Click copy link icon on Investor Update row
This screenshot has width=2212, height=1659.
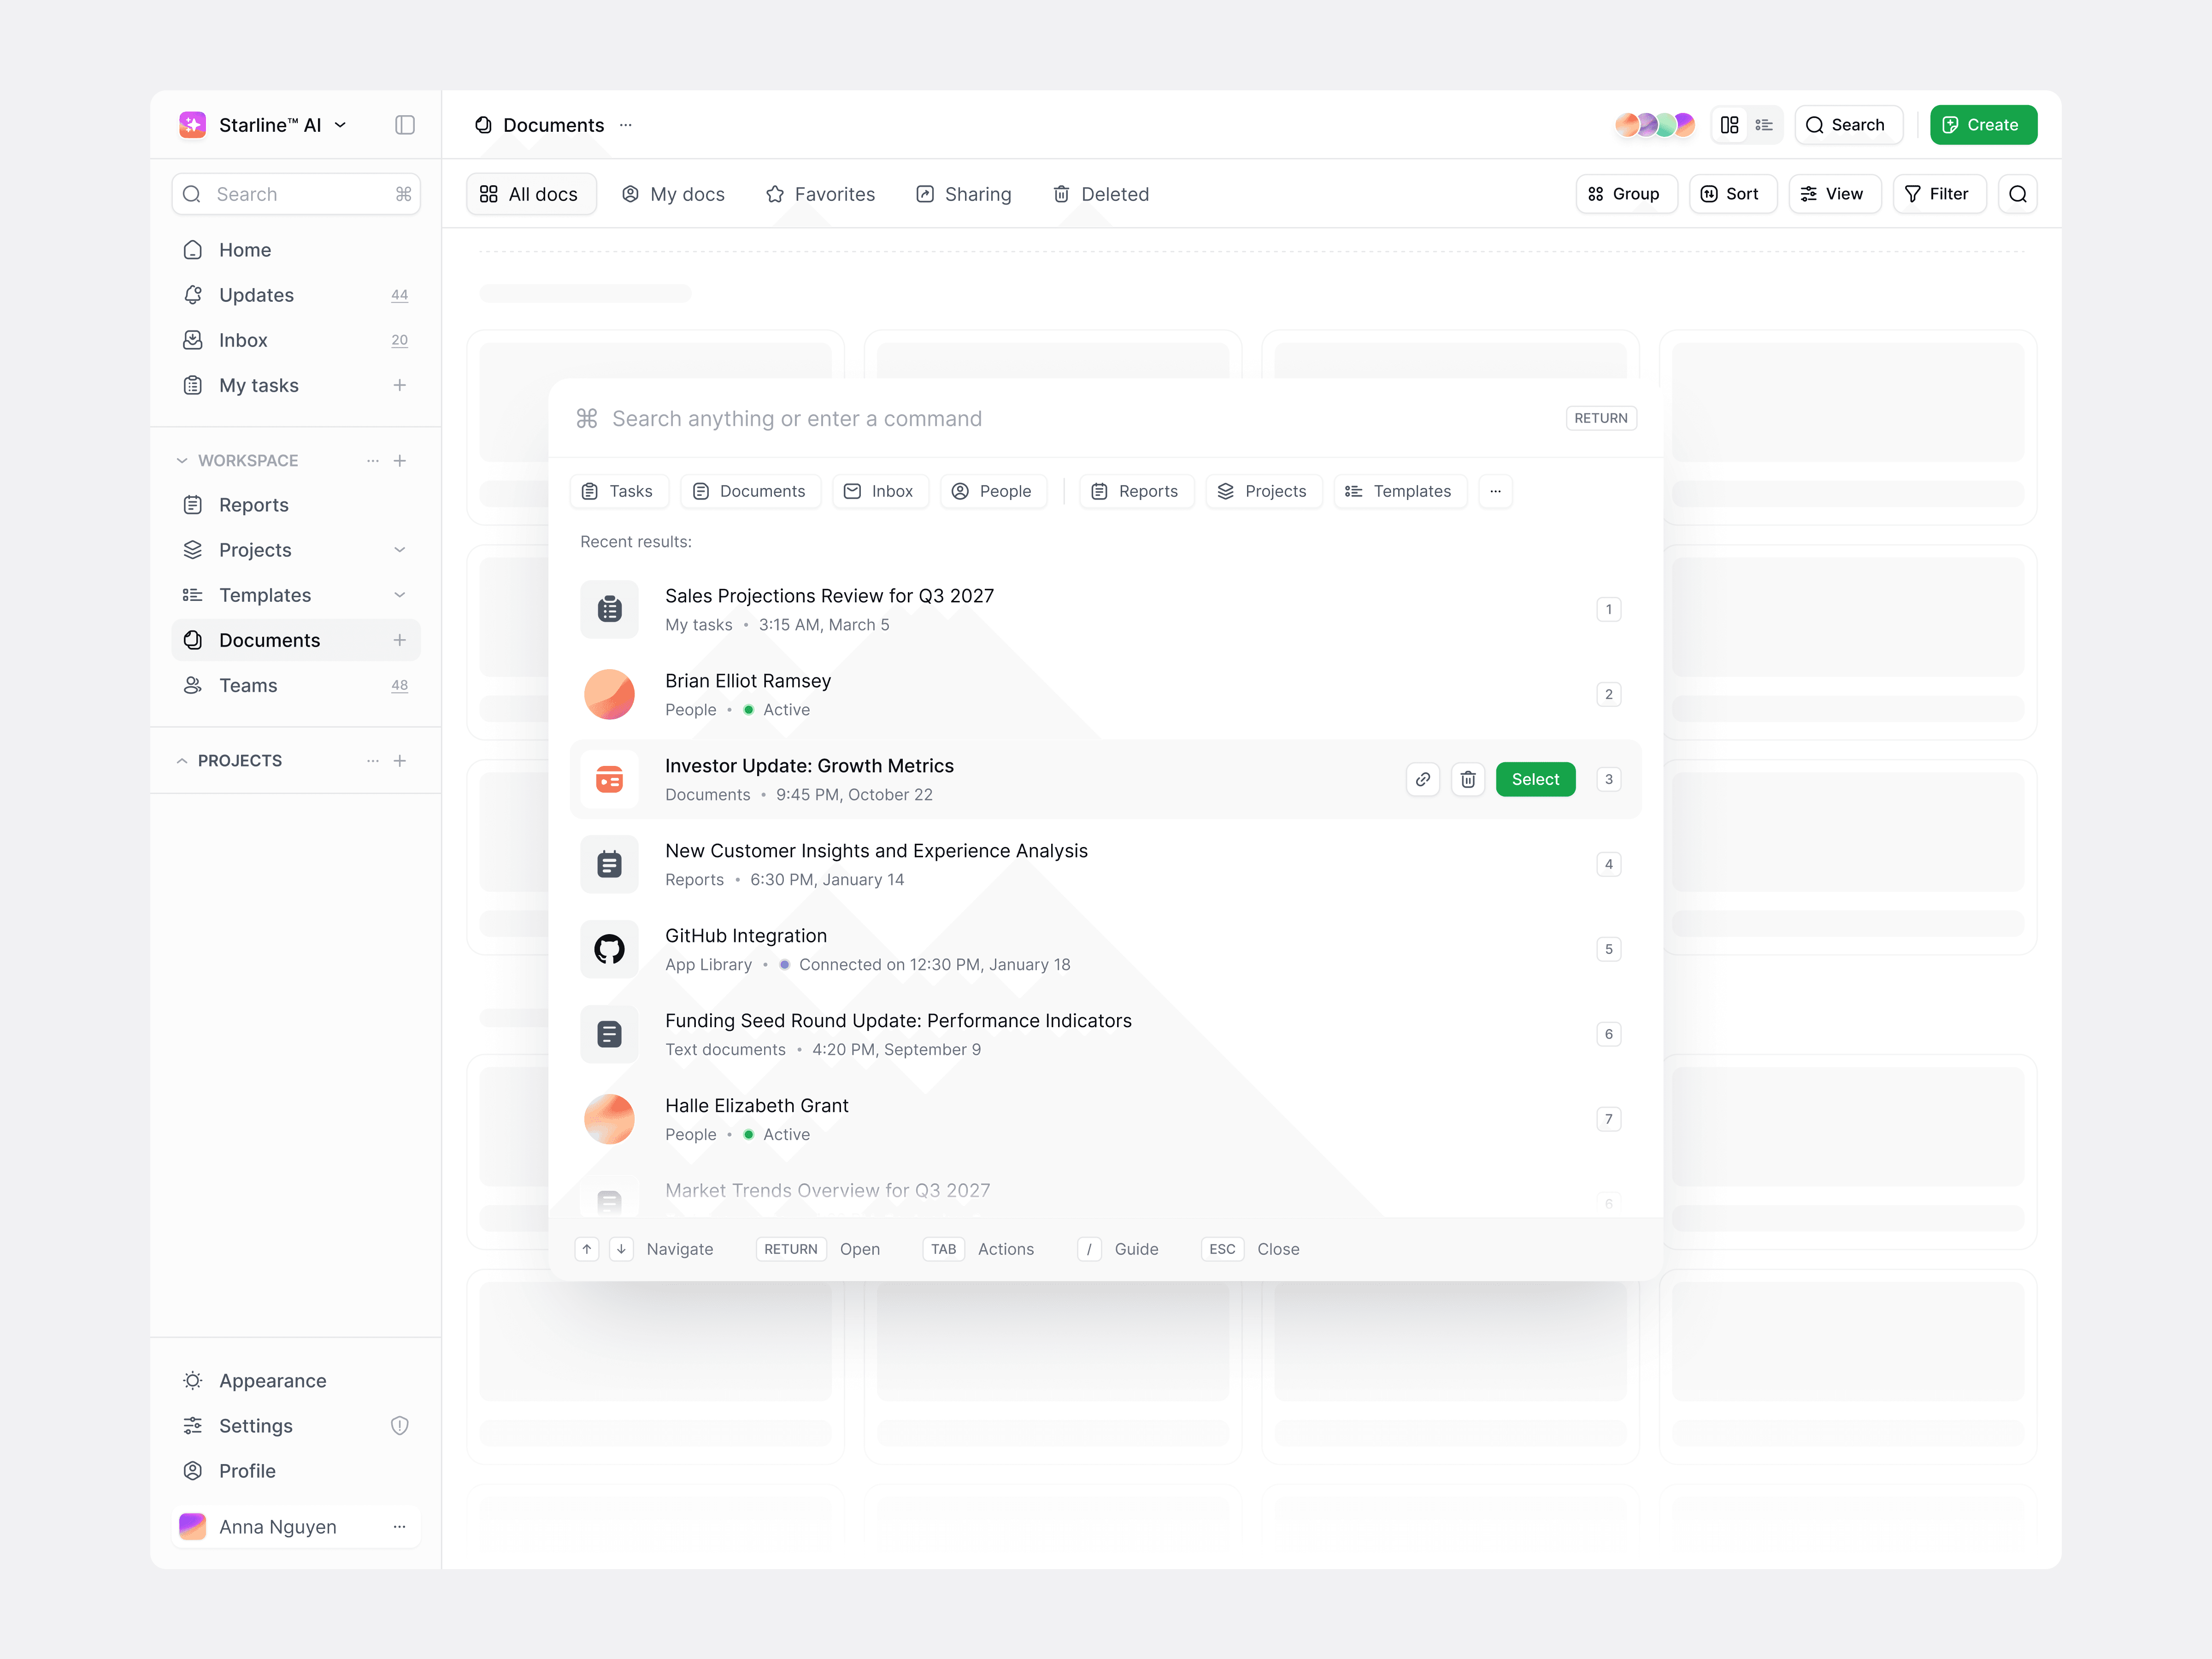point(1422,779)
